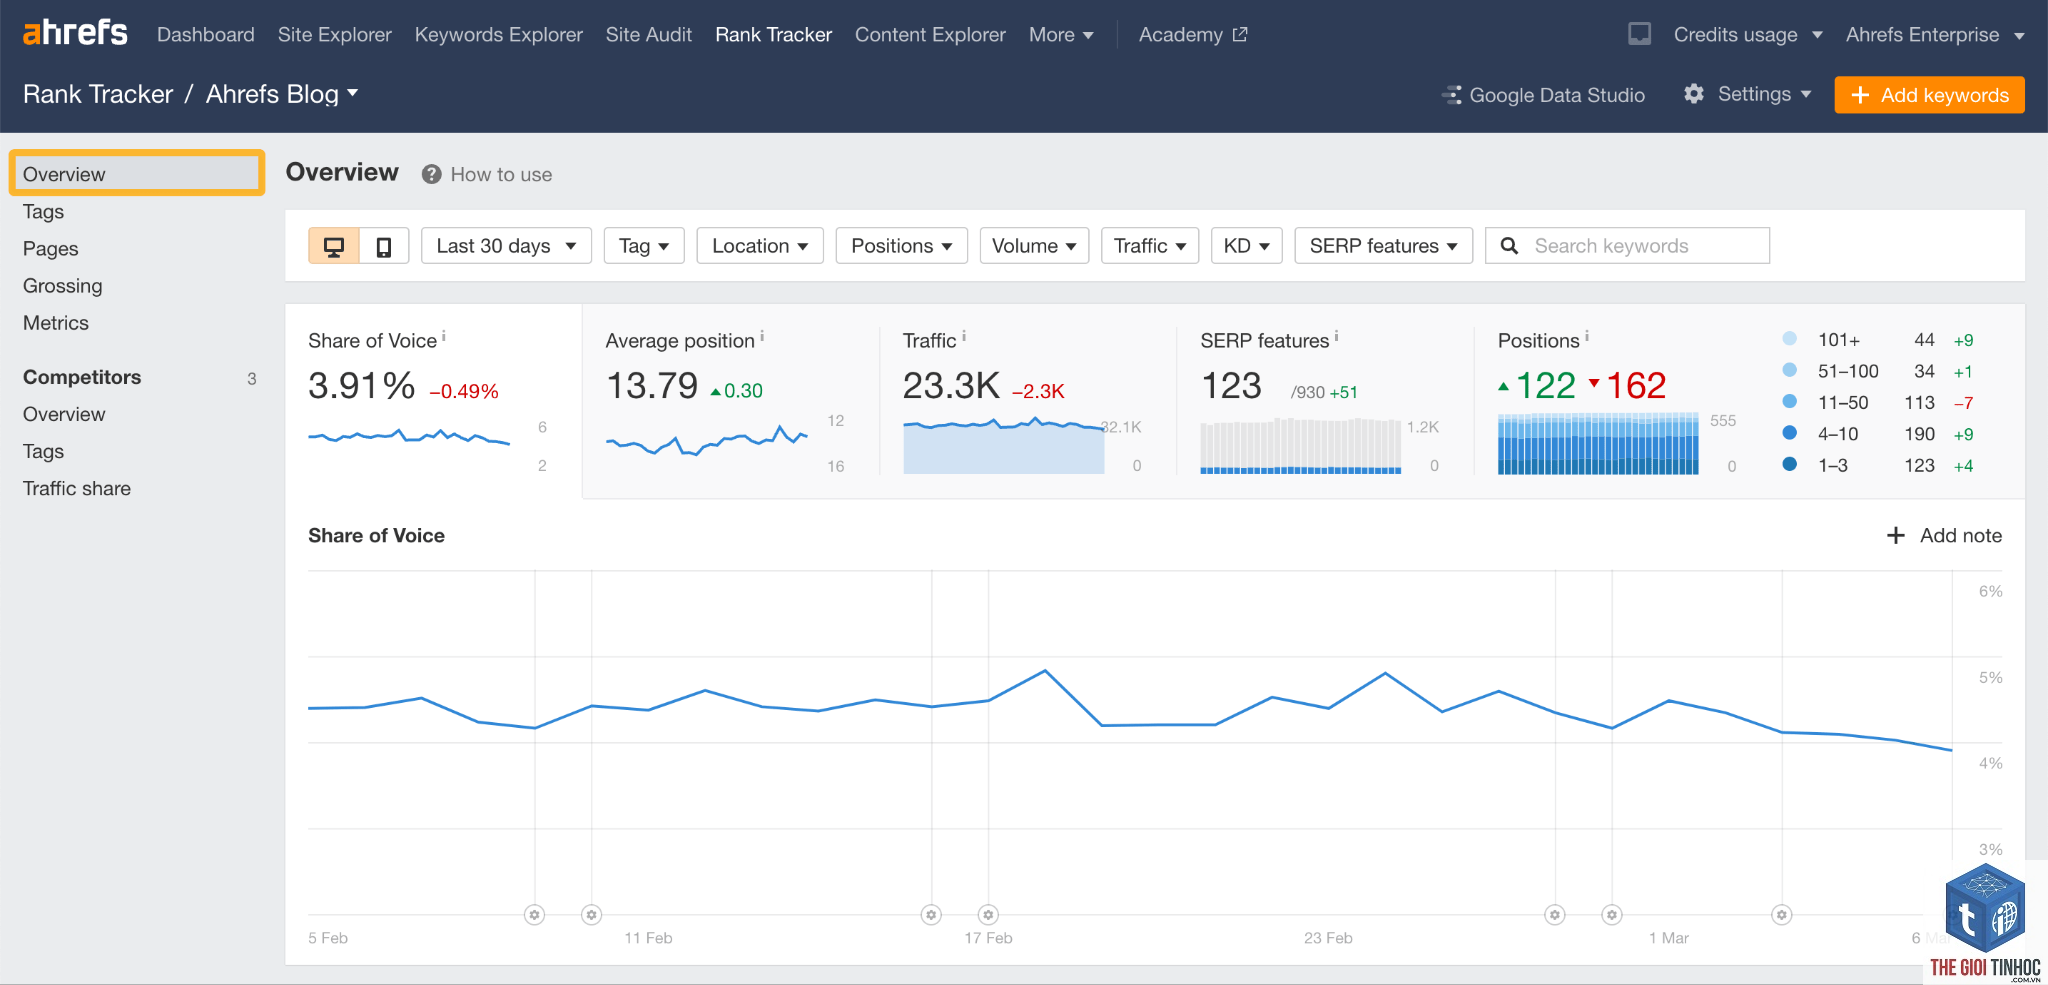This screenshot has width=2048, height=985.
Task: Select Overview in the left sidebar
Action: click(x=137, y=174)
